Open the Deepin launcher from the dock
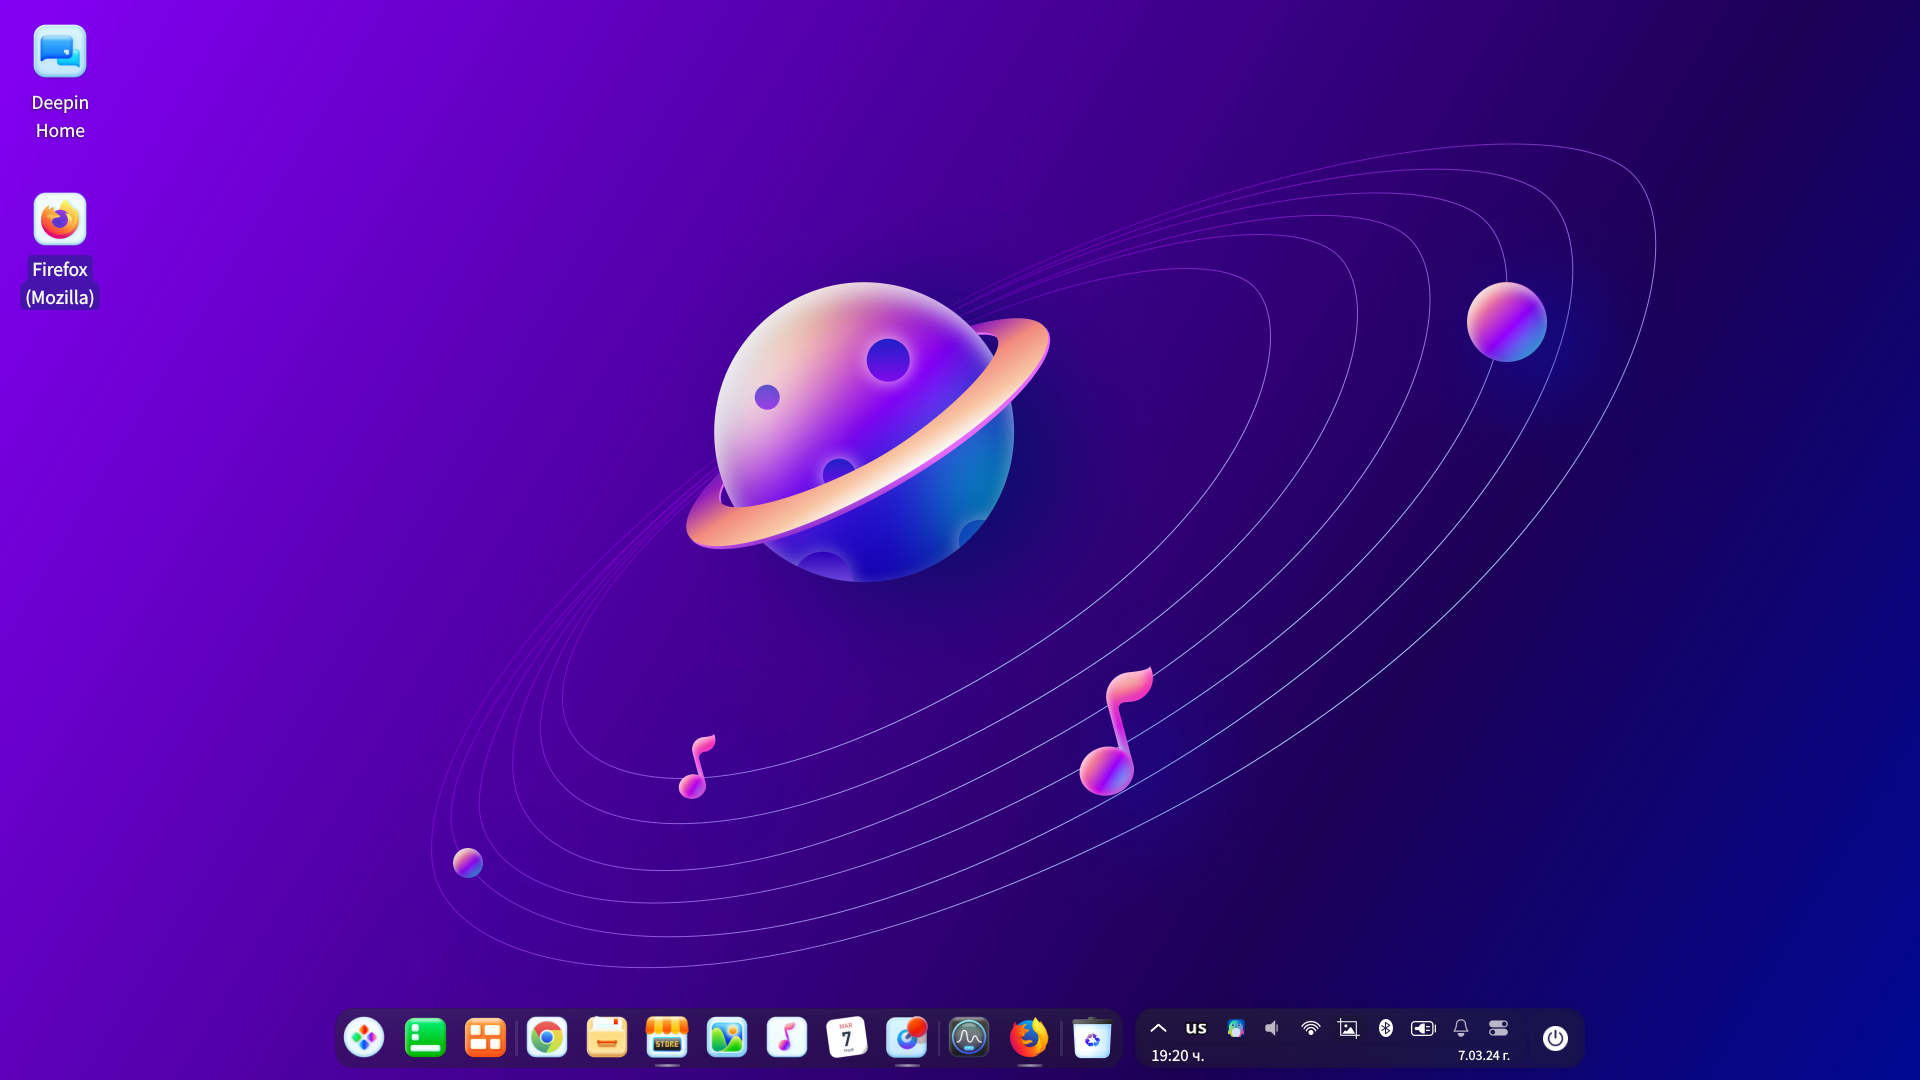The width and height of the screenshot is (1920, 1080). point(364,1038)
